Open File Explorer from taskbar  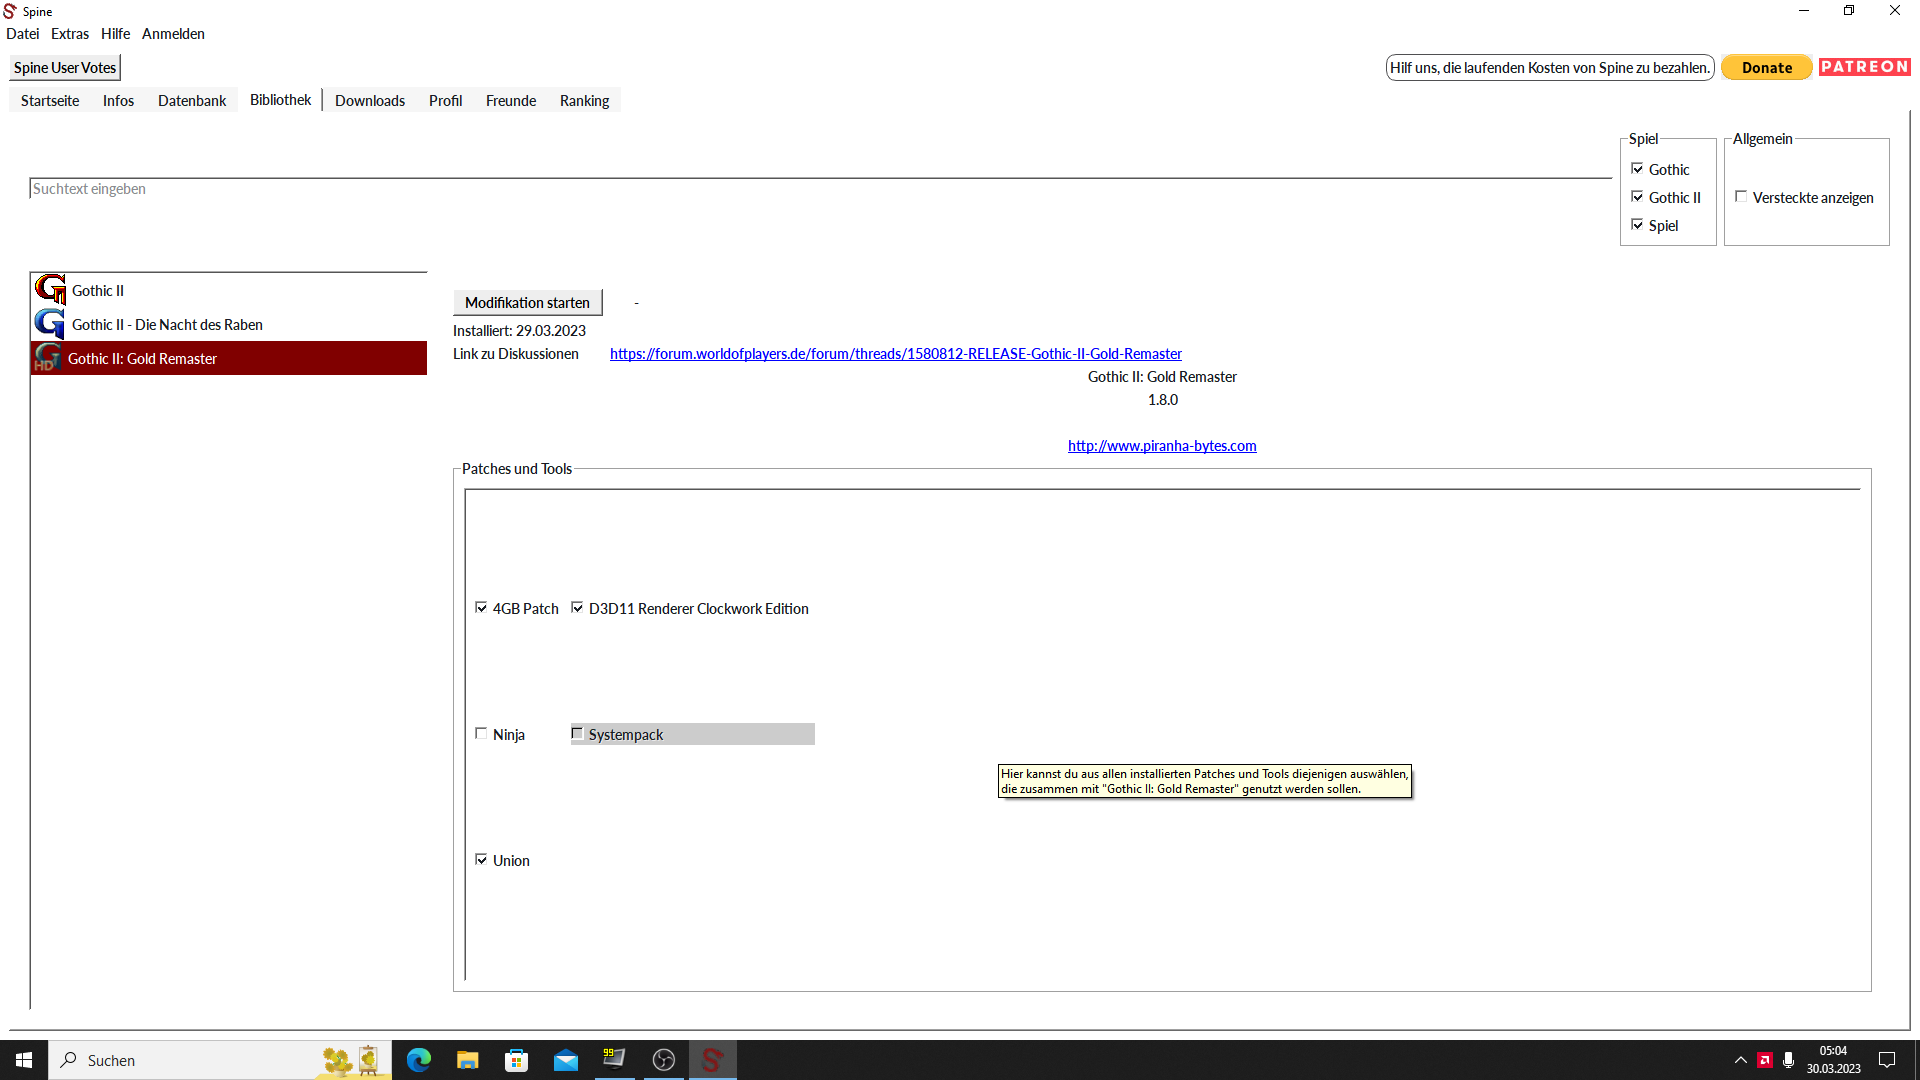point(468,1060)
